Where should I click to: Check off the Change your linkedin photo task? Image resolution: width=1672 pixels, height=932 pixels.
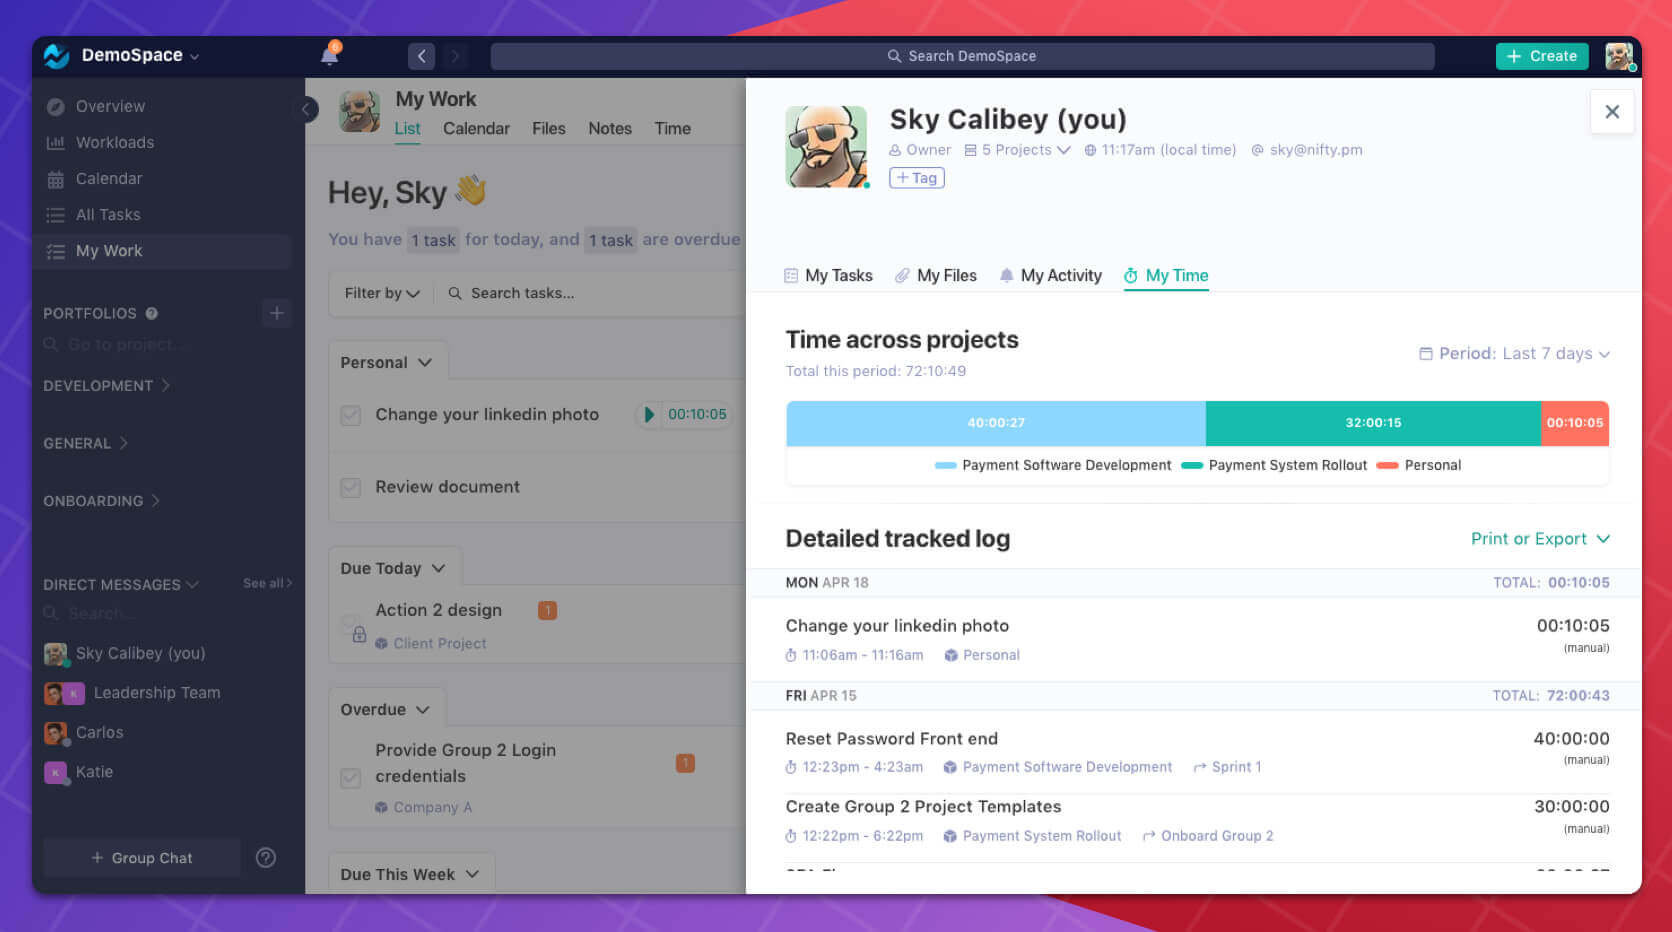coord(351,414)
